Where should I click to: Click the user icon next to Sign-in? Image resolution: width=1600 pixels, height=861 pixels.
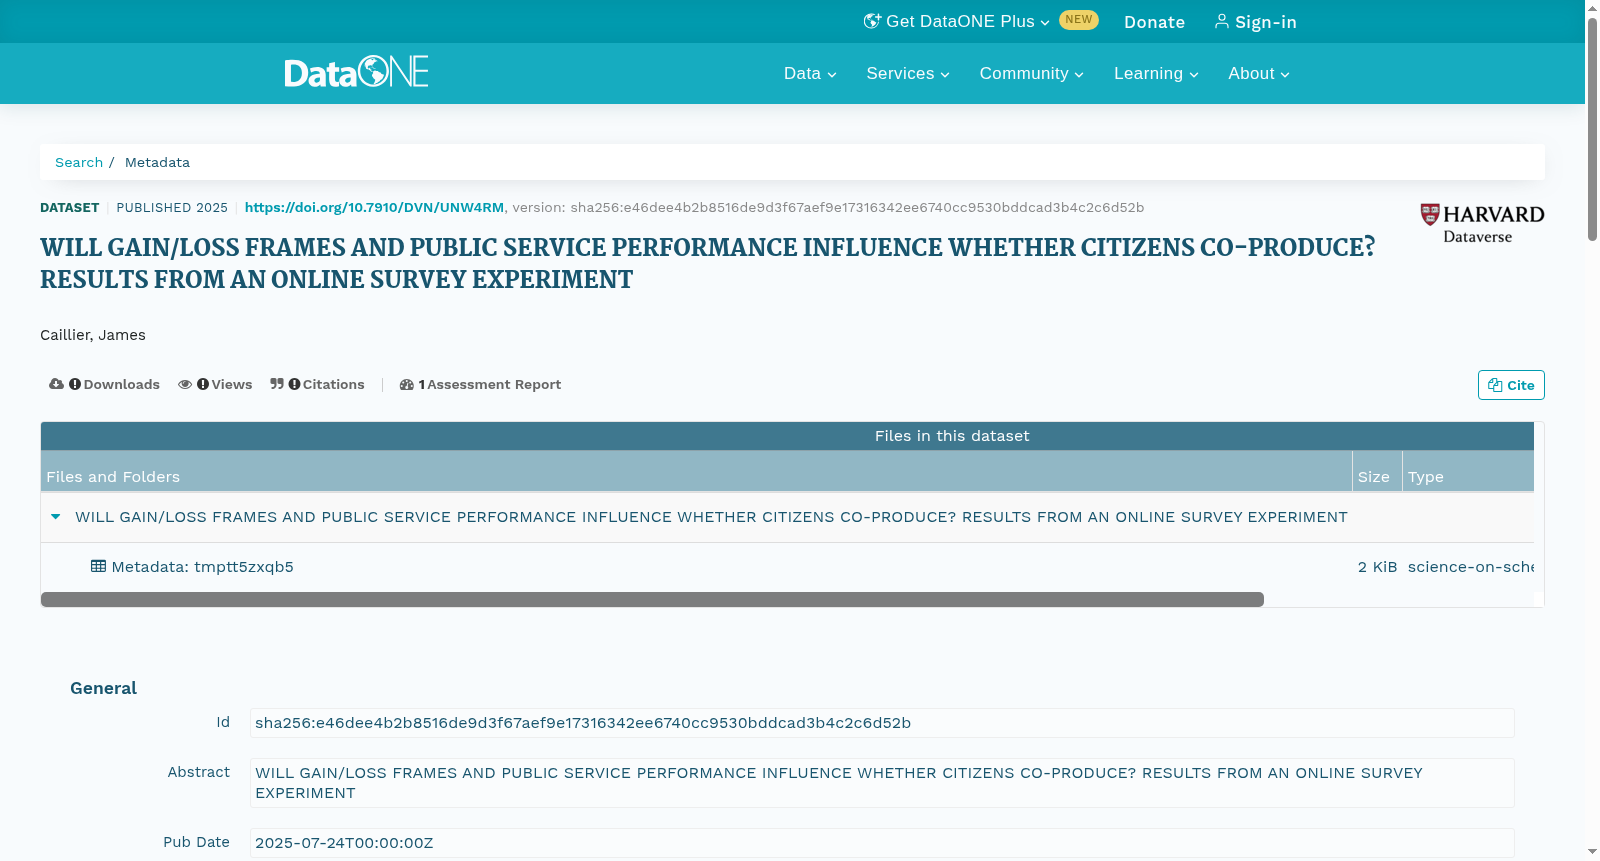click(x=1221, y=21)
